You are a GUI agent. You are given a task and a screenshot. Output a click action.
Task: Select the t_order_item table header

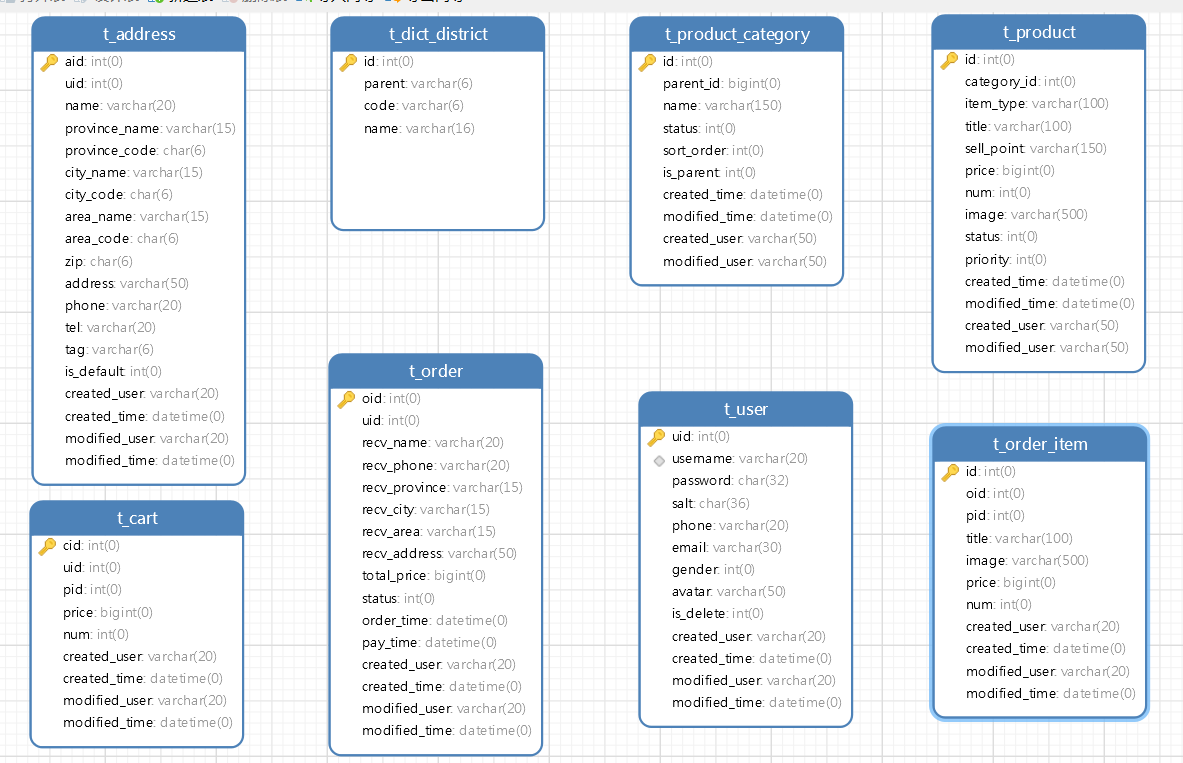point(1040,444)
